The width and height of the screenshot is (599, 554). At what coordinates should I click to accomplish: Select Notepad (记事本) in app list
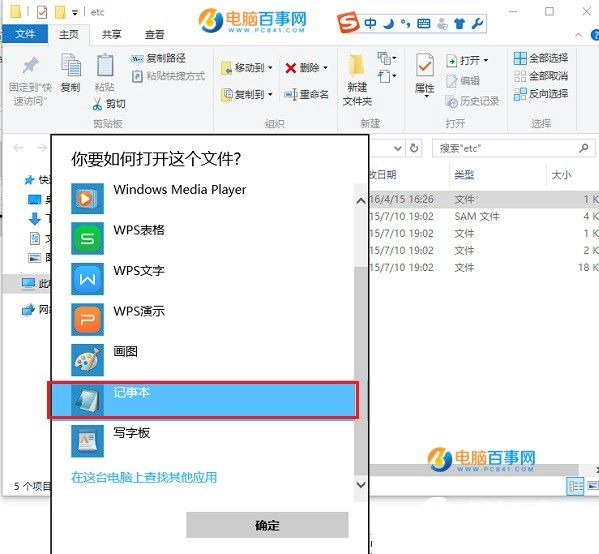tap(203, 400)
